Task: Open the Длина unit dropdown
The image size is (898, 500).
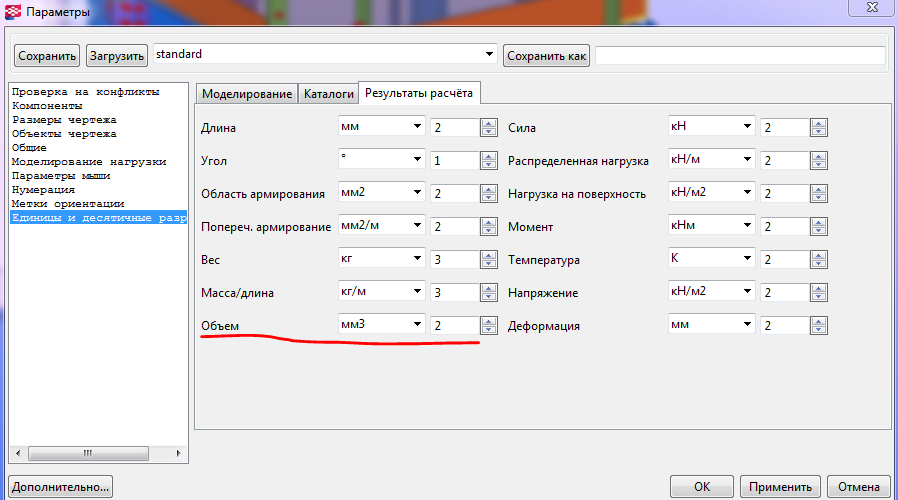Action: tap(381, 126)
